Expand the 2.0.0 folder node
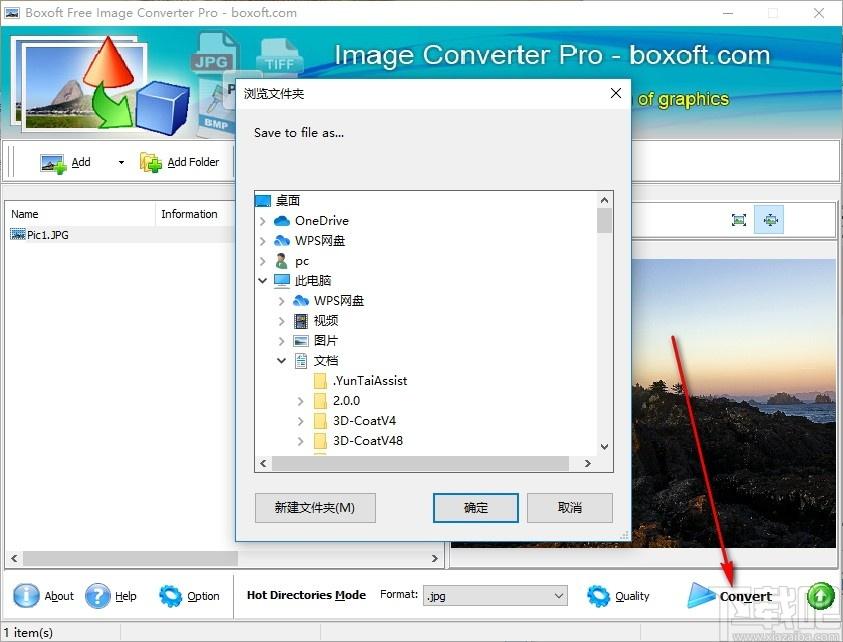This screenshot has width=843, height=642. click(301, 401)
